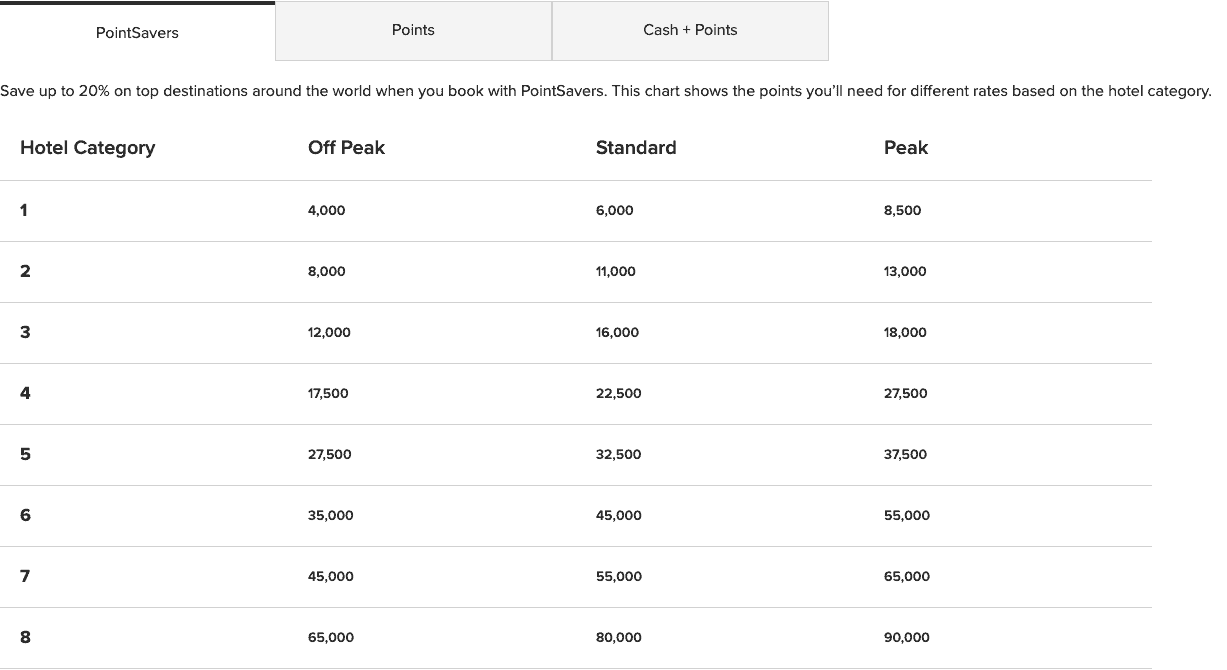Click the 8,500 Peak value for Category 1

tap(902, 211)
